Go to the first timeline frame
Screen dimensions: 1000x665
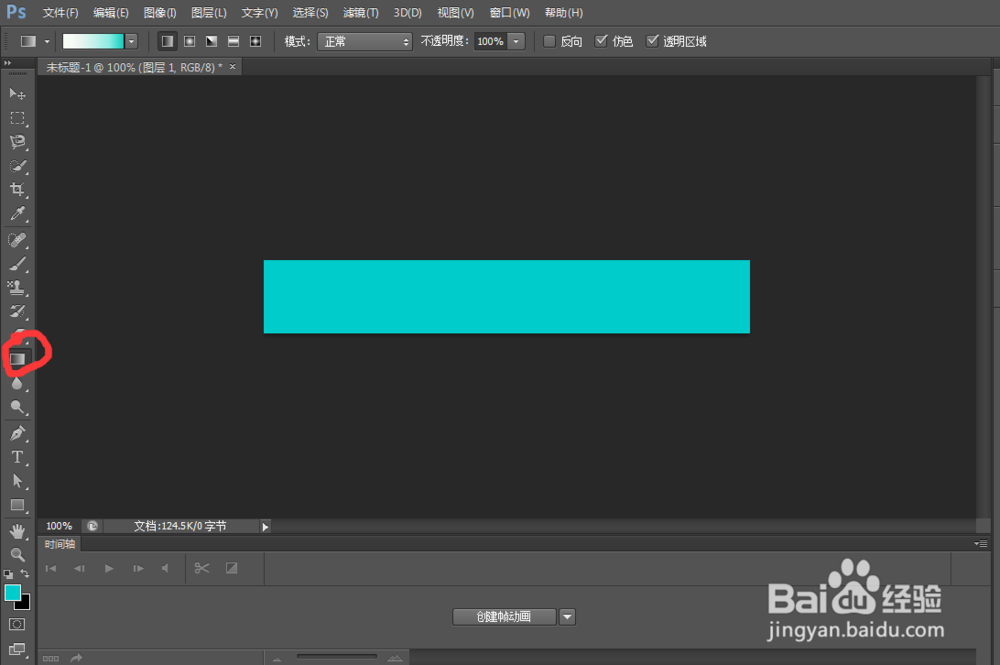click(x=51, y=568)
